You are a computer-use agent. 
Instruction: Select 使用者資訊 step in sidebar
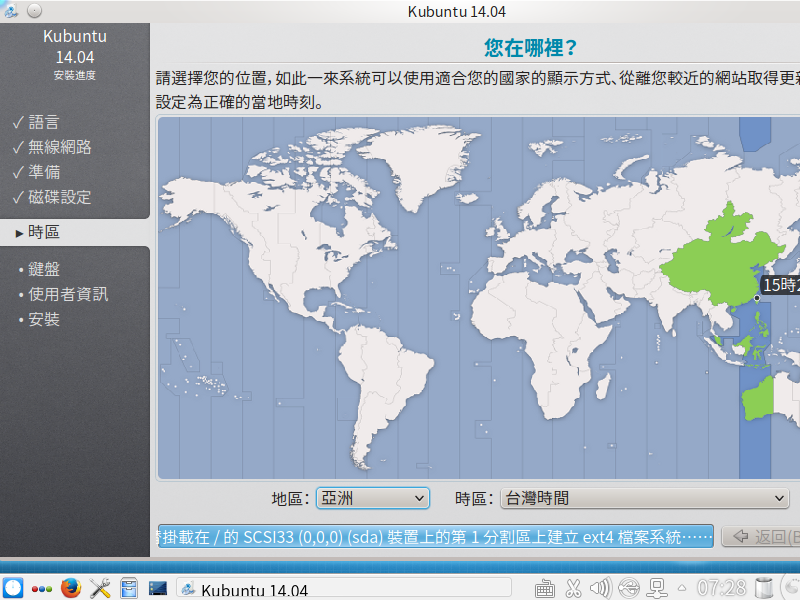point(68,294)
